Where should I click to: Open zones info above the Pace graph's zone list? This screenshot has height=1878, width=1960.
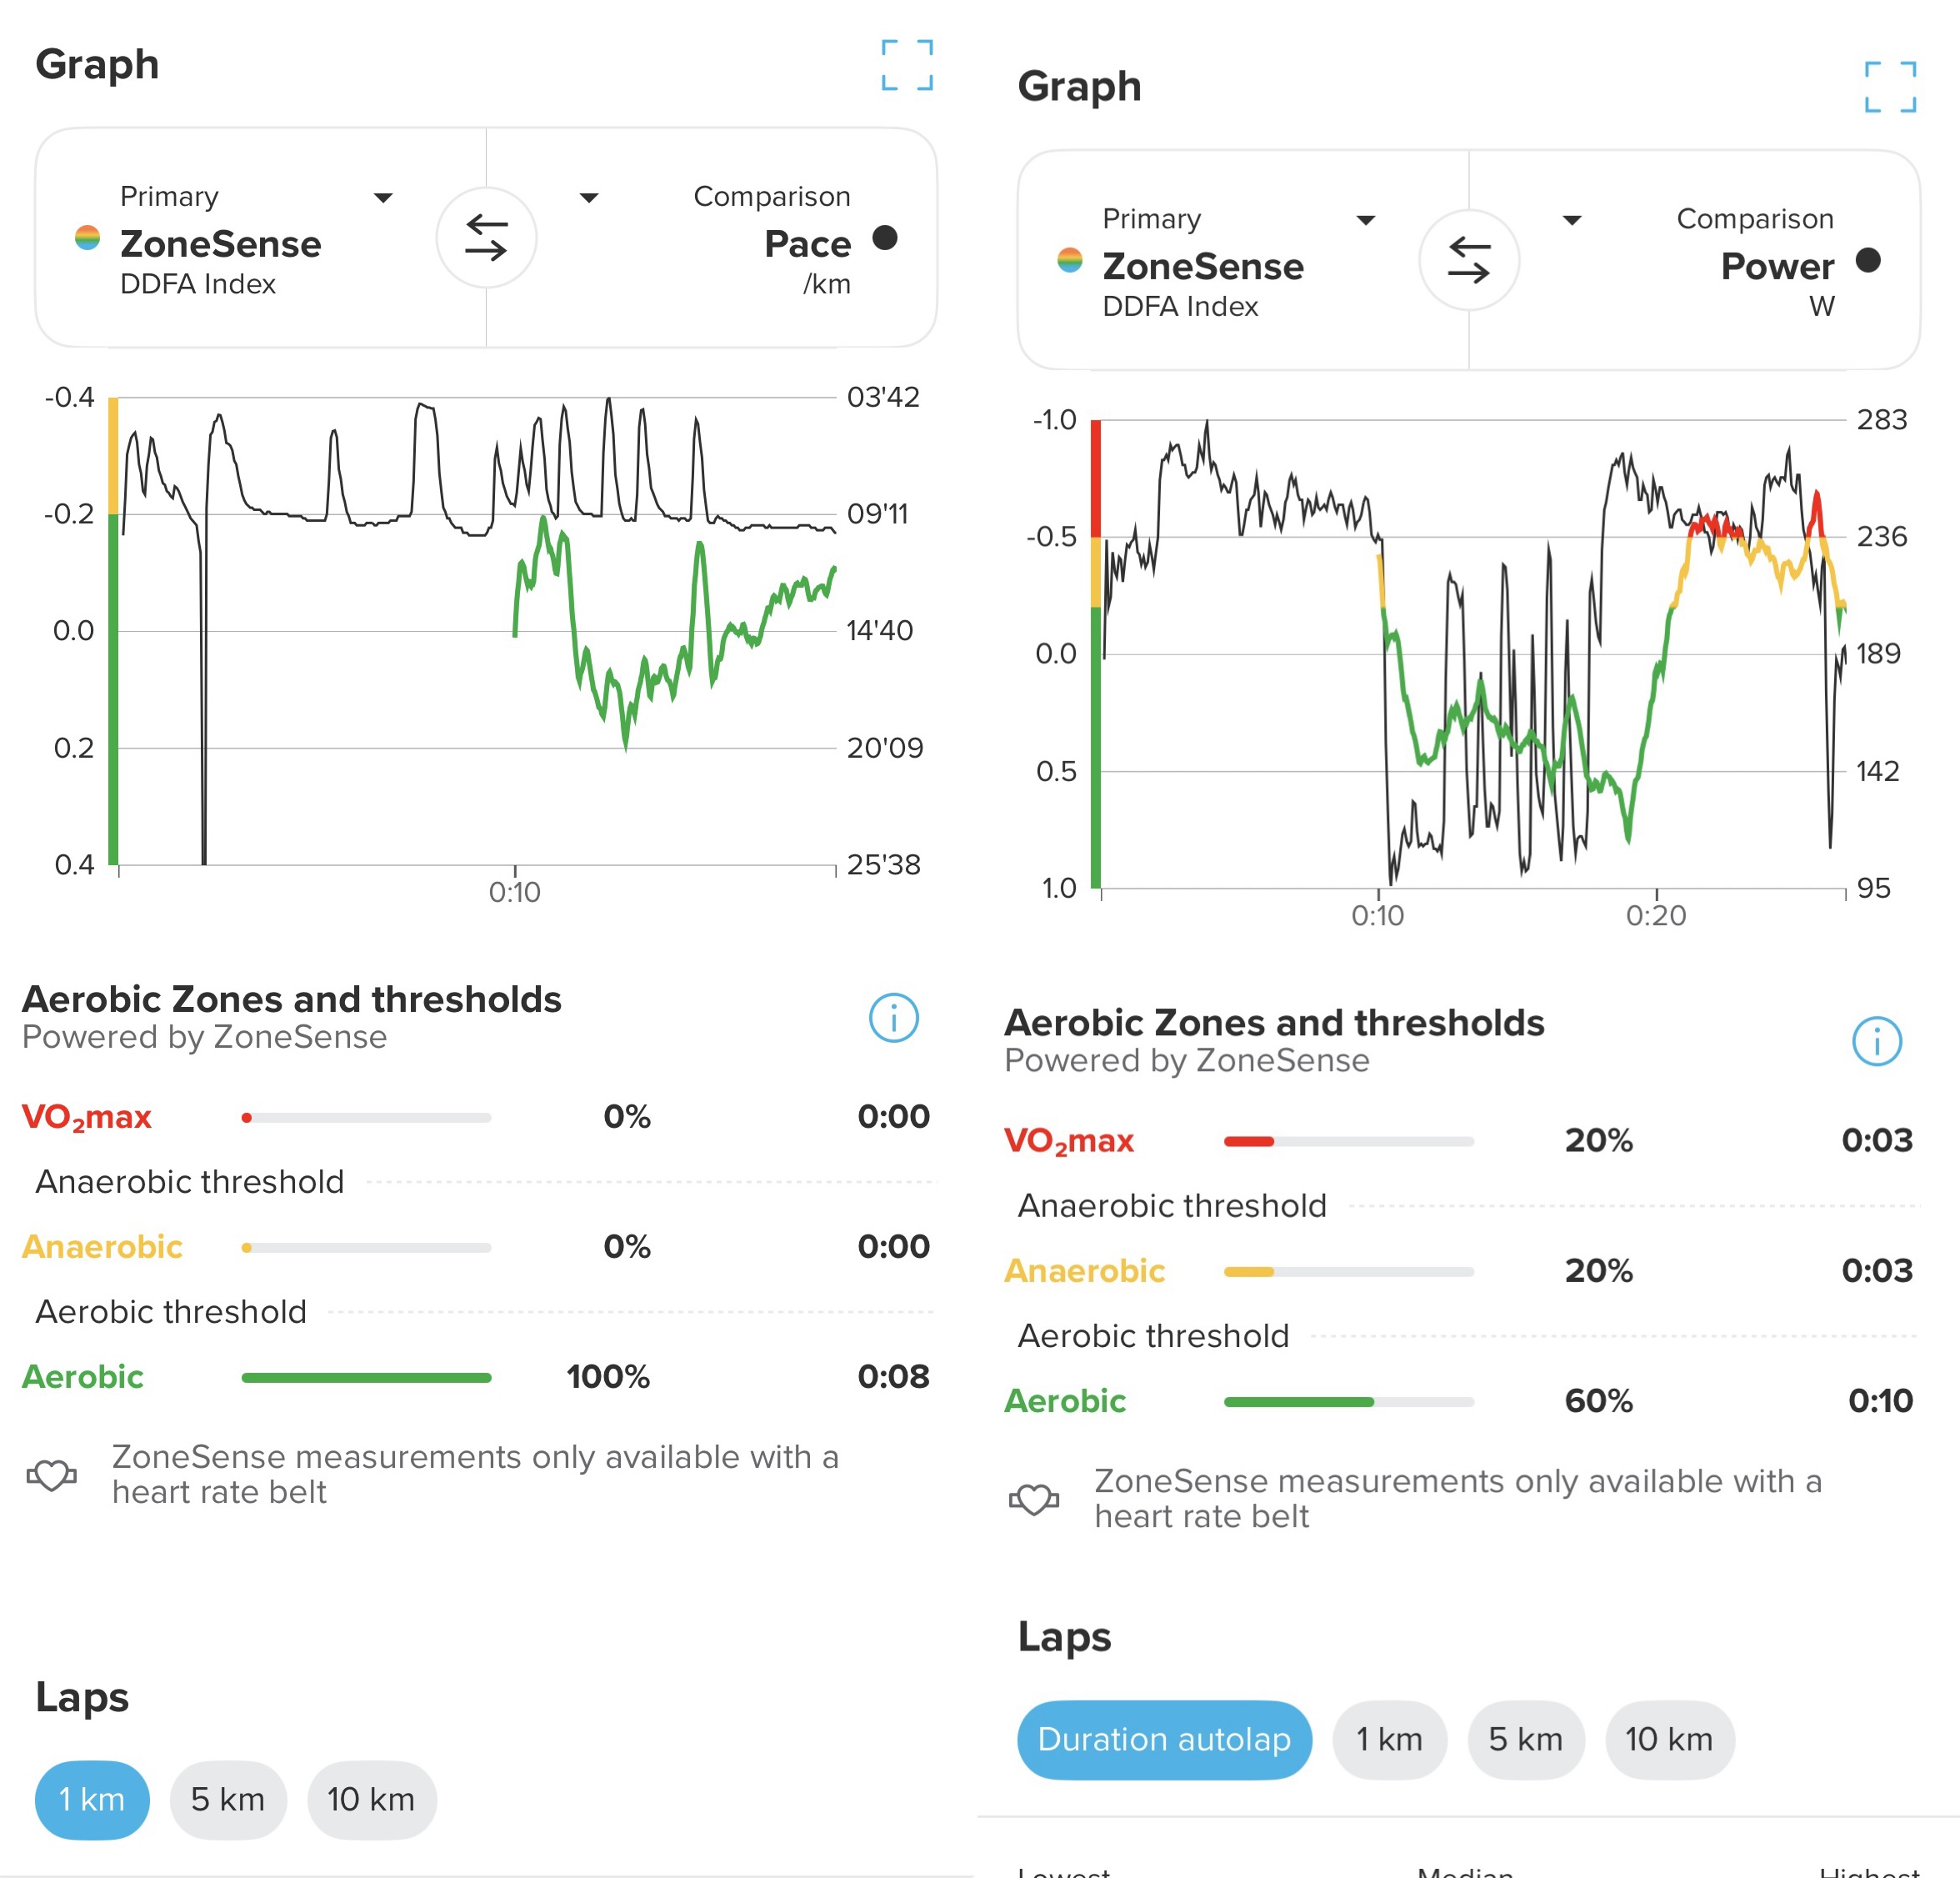coord(893,1018)
